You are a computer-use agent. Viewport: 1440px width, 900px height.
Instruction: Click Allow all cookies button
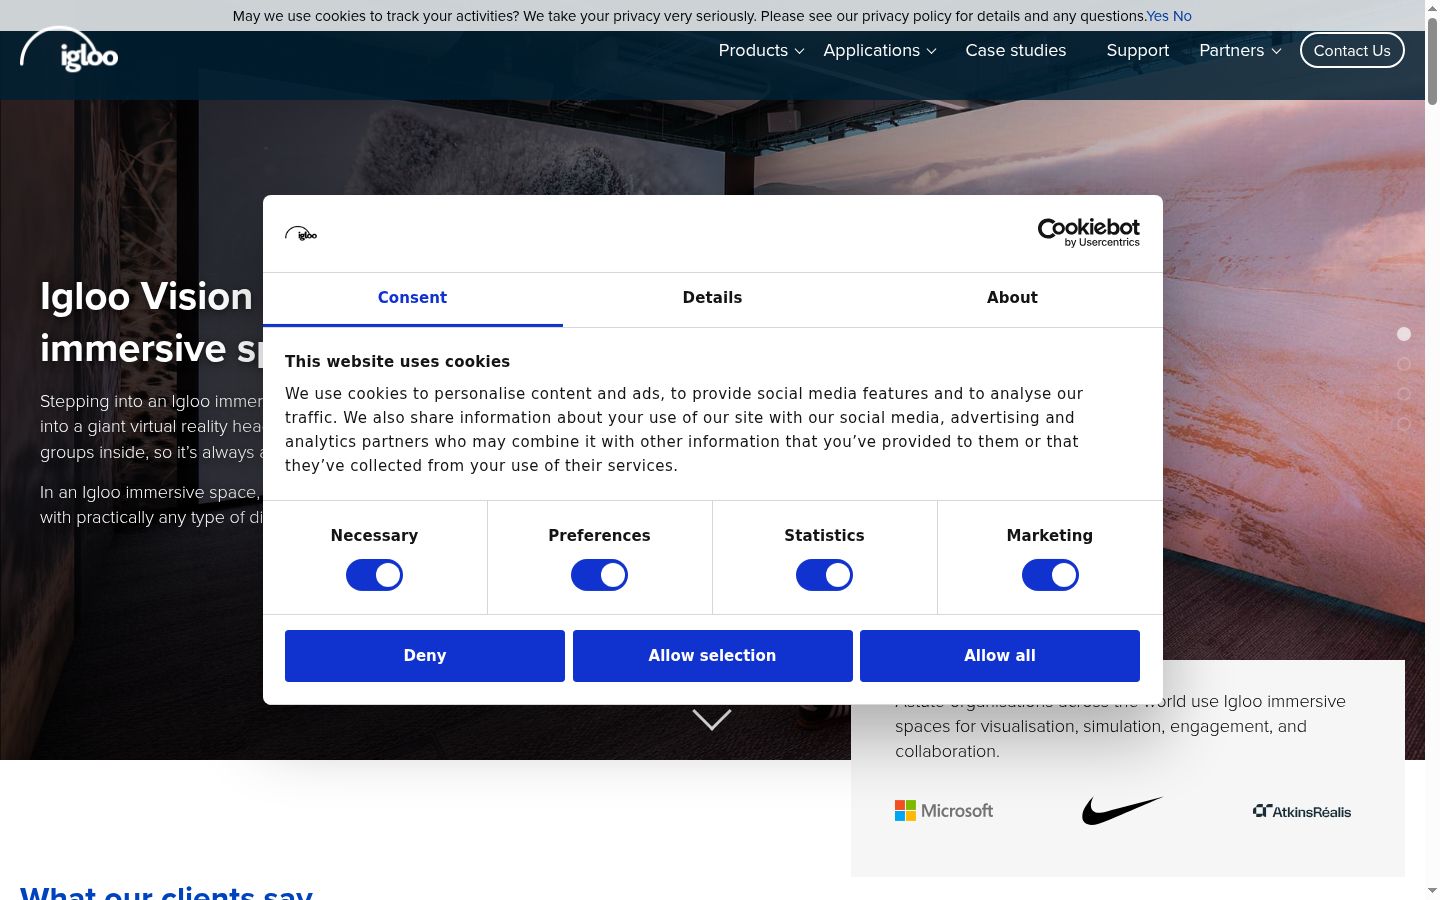1000,656
